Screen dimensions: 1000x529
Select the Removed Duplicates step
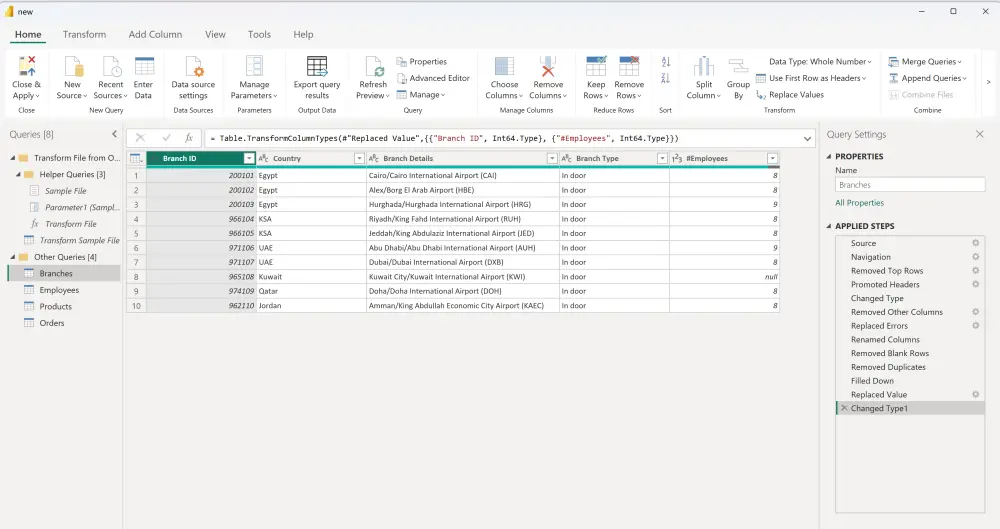coord(888,367)
